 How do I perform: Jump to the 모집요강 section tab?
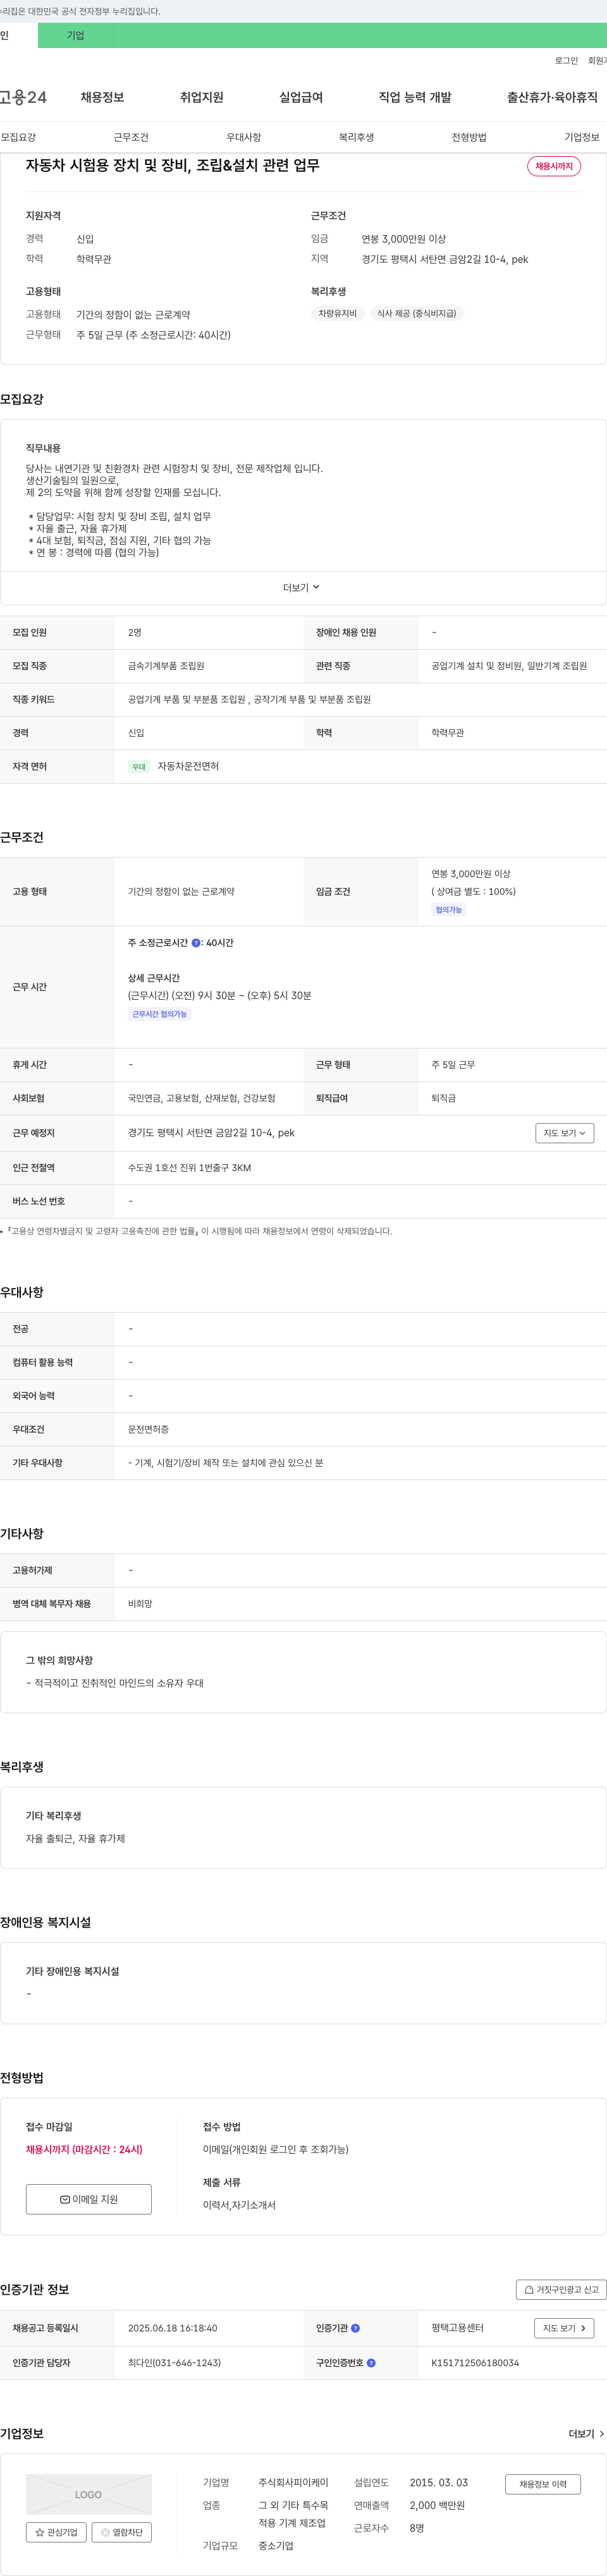18,137
